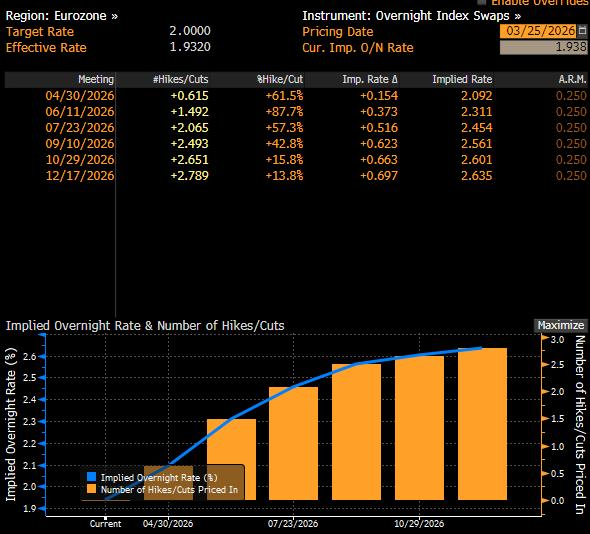Image resolution: width=590 pixels, height=534 pixels.
Task: Click the blue Implied Overnight Rate legend swatch
Action: (91, 477)
